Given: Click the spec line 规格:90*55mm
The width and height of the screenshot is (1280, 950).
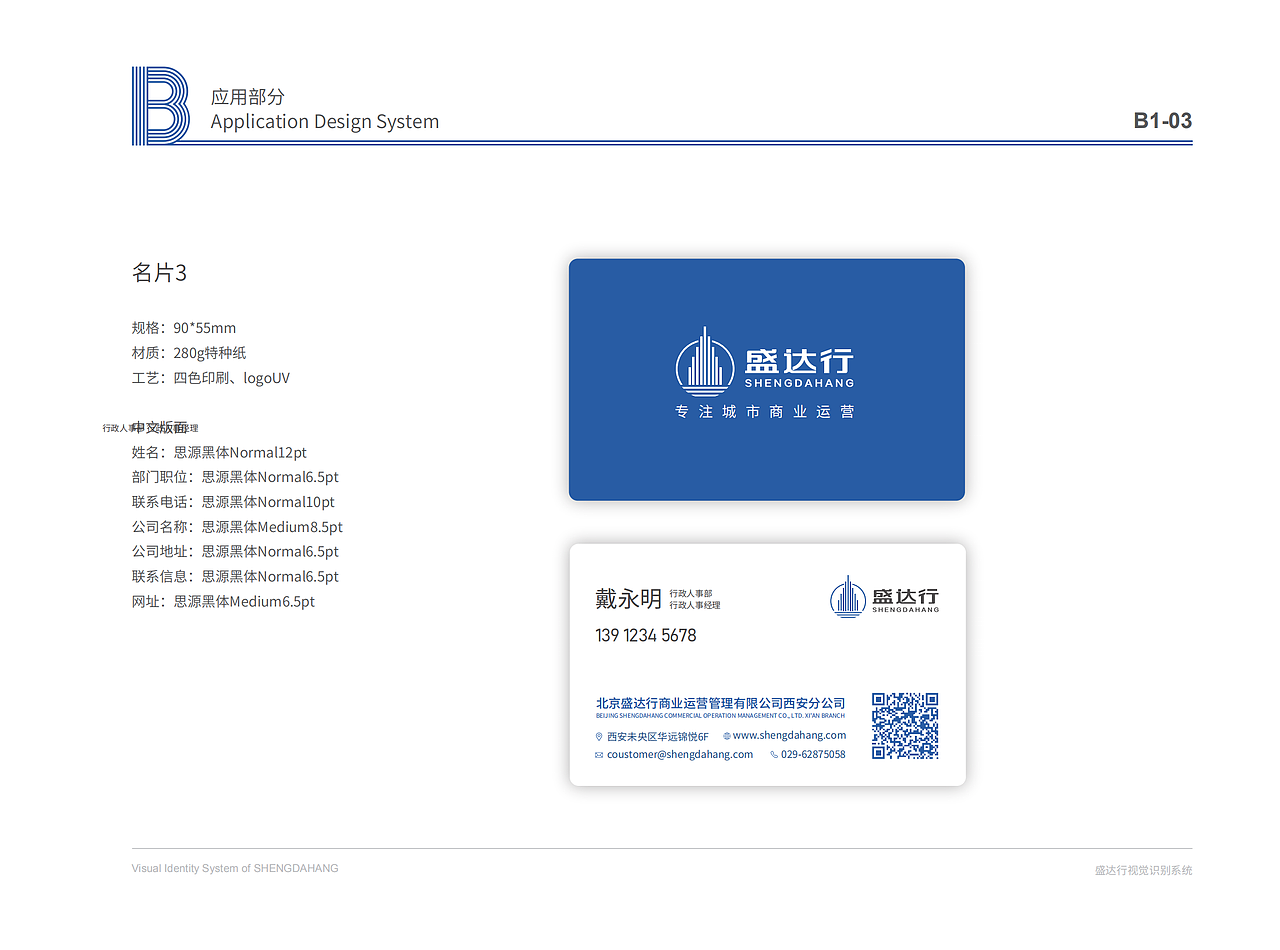Looking at the screenshot, I should (184, 328).
